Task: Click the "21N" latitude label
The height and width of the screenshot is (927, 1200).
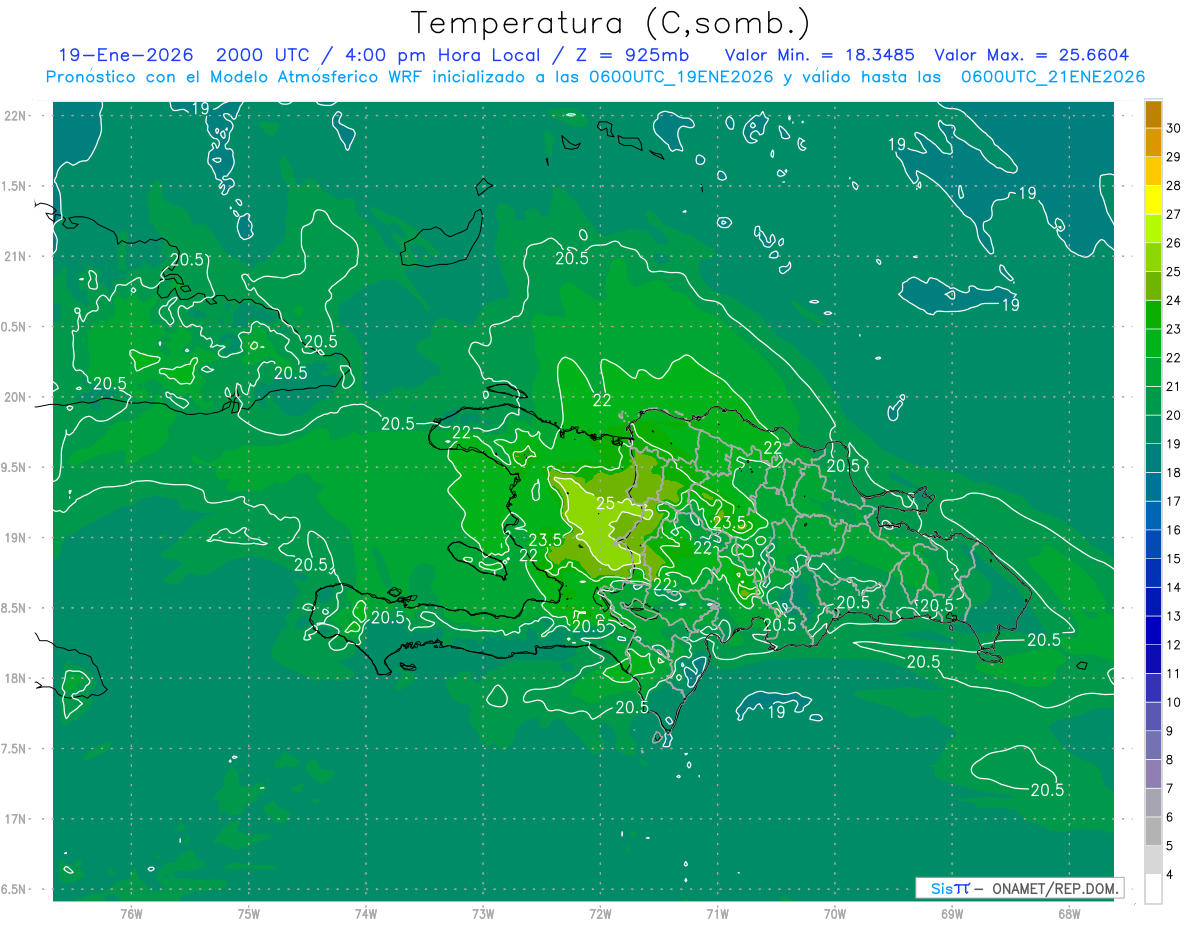Action: 15,256
